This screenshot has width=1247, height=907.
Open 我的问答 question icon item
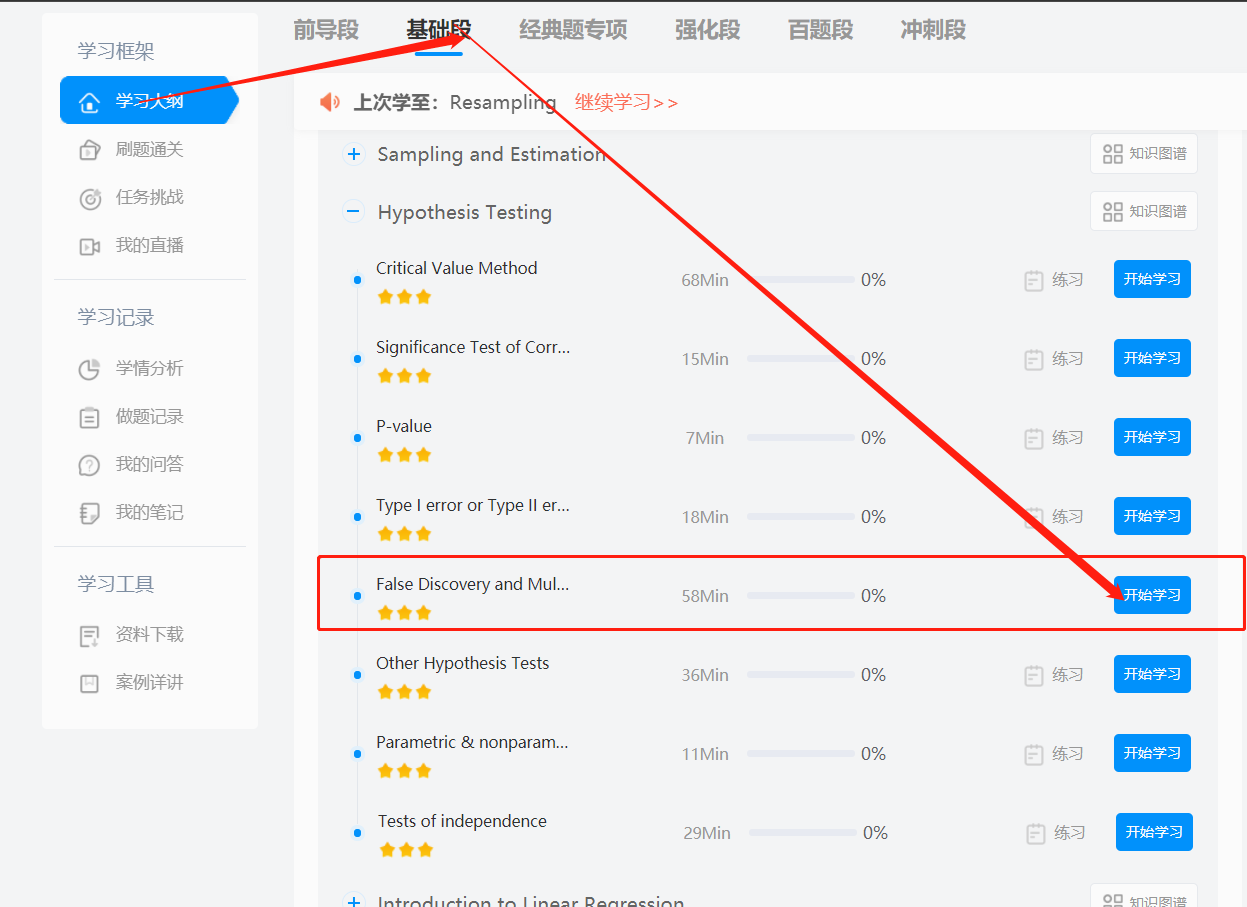pyautogui.click(x=149, y=465)
